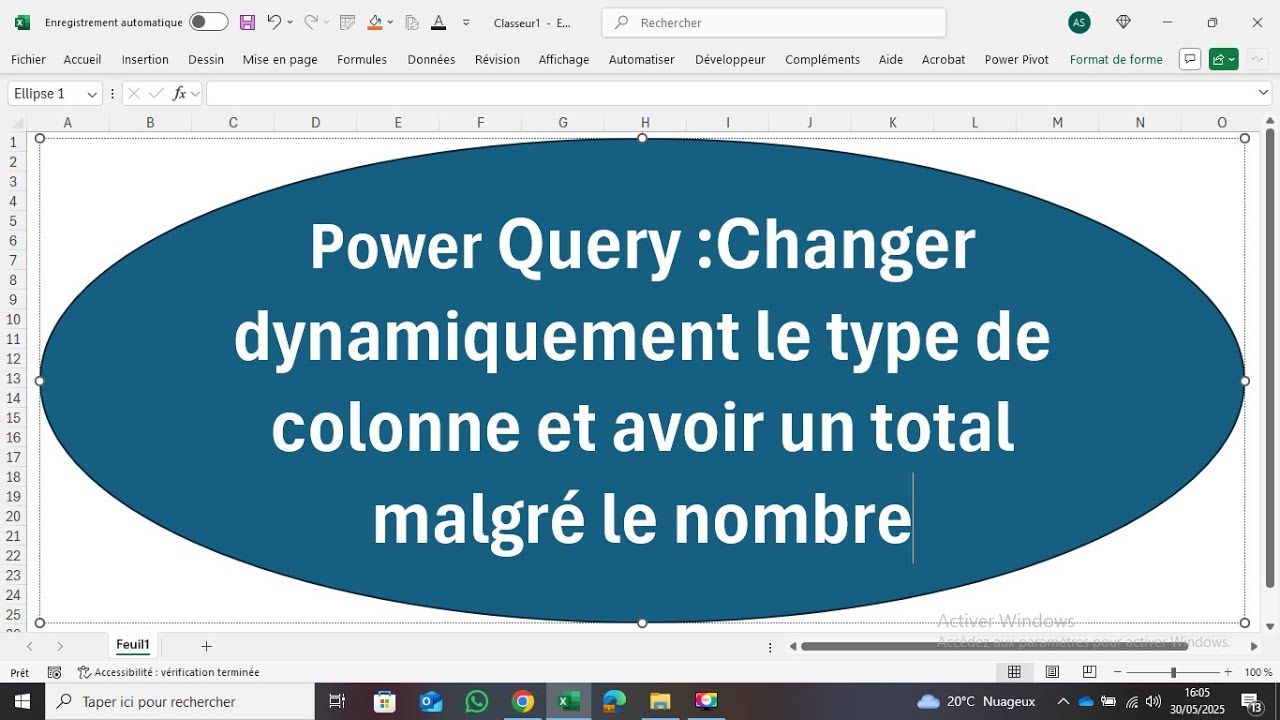Add a new sheet with plus icon
This screenshot has width=1280, height=720.
tap(207, 646)
